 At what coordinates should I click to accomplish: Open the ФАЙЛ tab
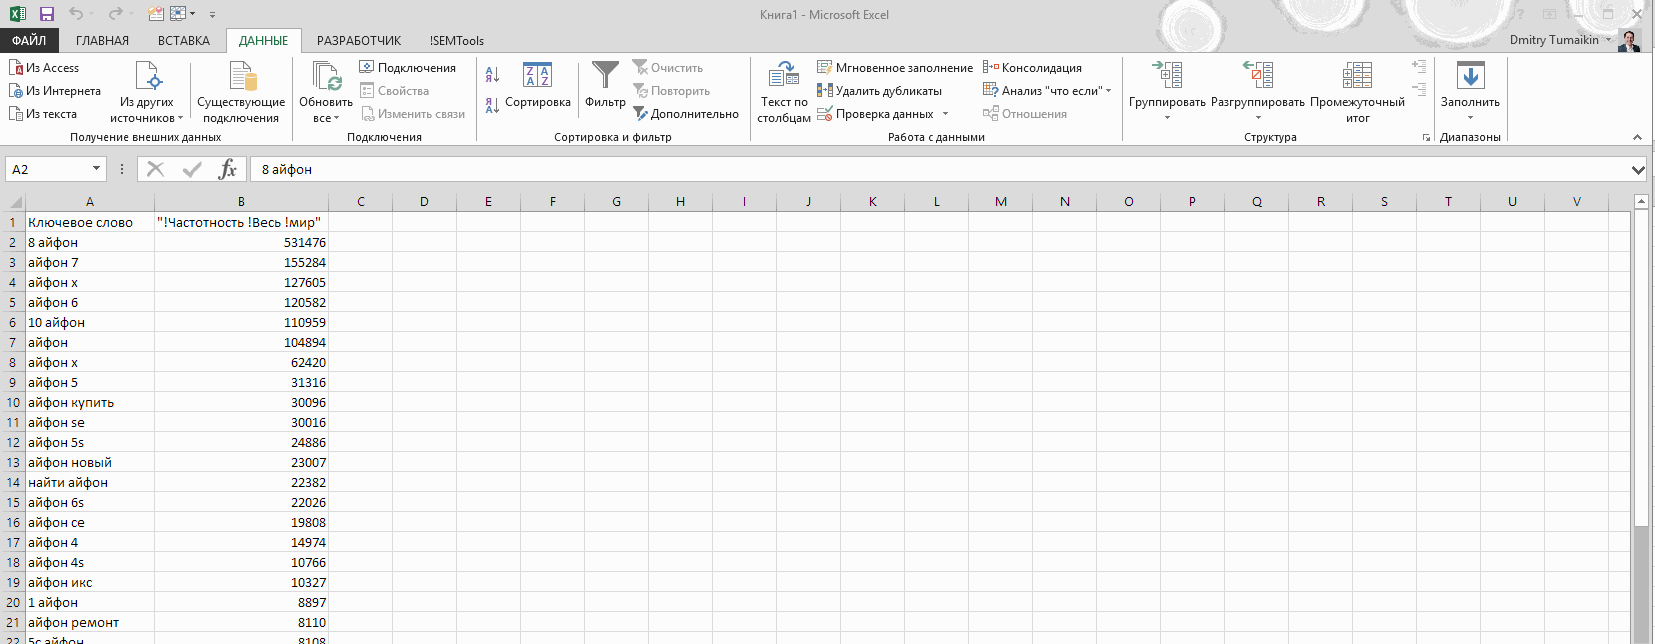[x=29, y=41]
